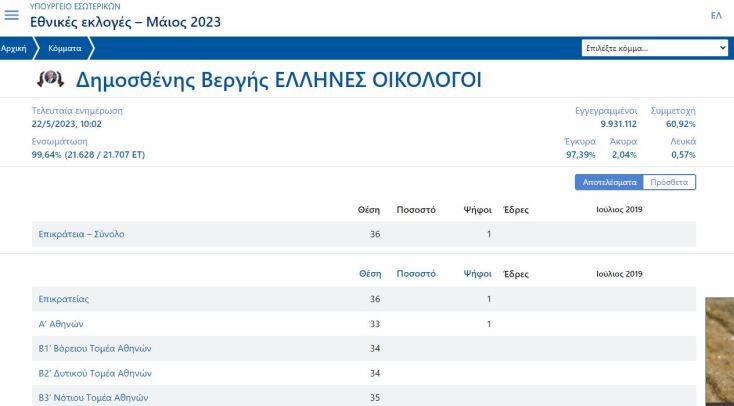Screen dimensions: 734x406
Task: Switch language via the ΕΛ link
Action: 716,15
